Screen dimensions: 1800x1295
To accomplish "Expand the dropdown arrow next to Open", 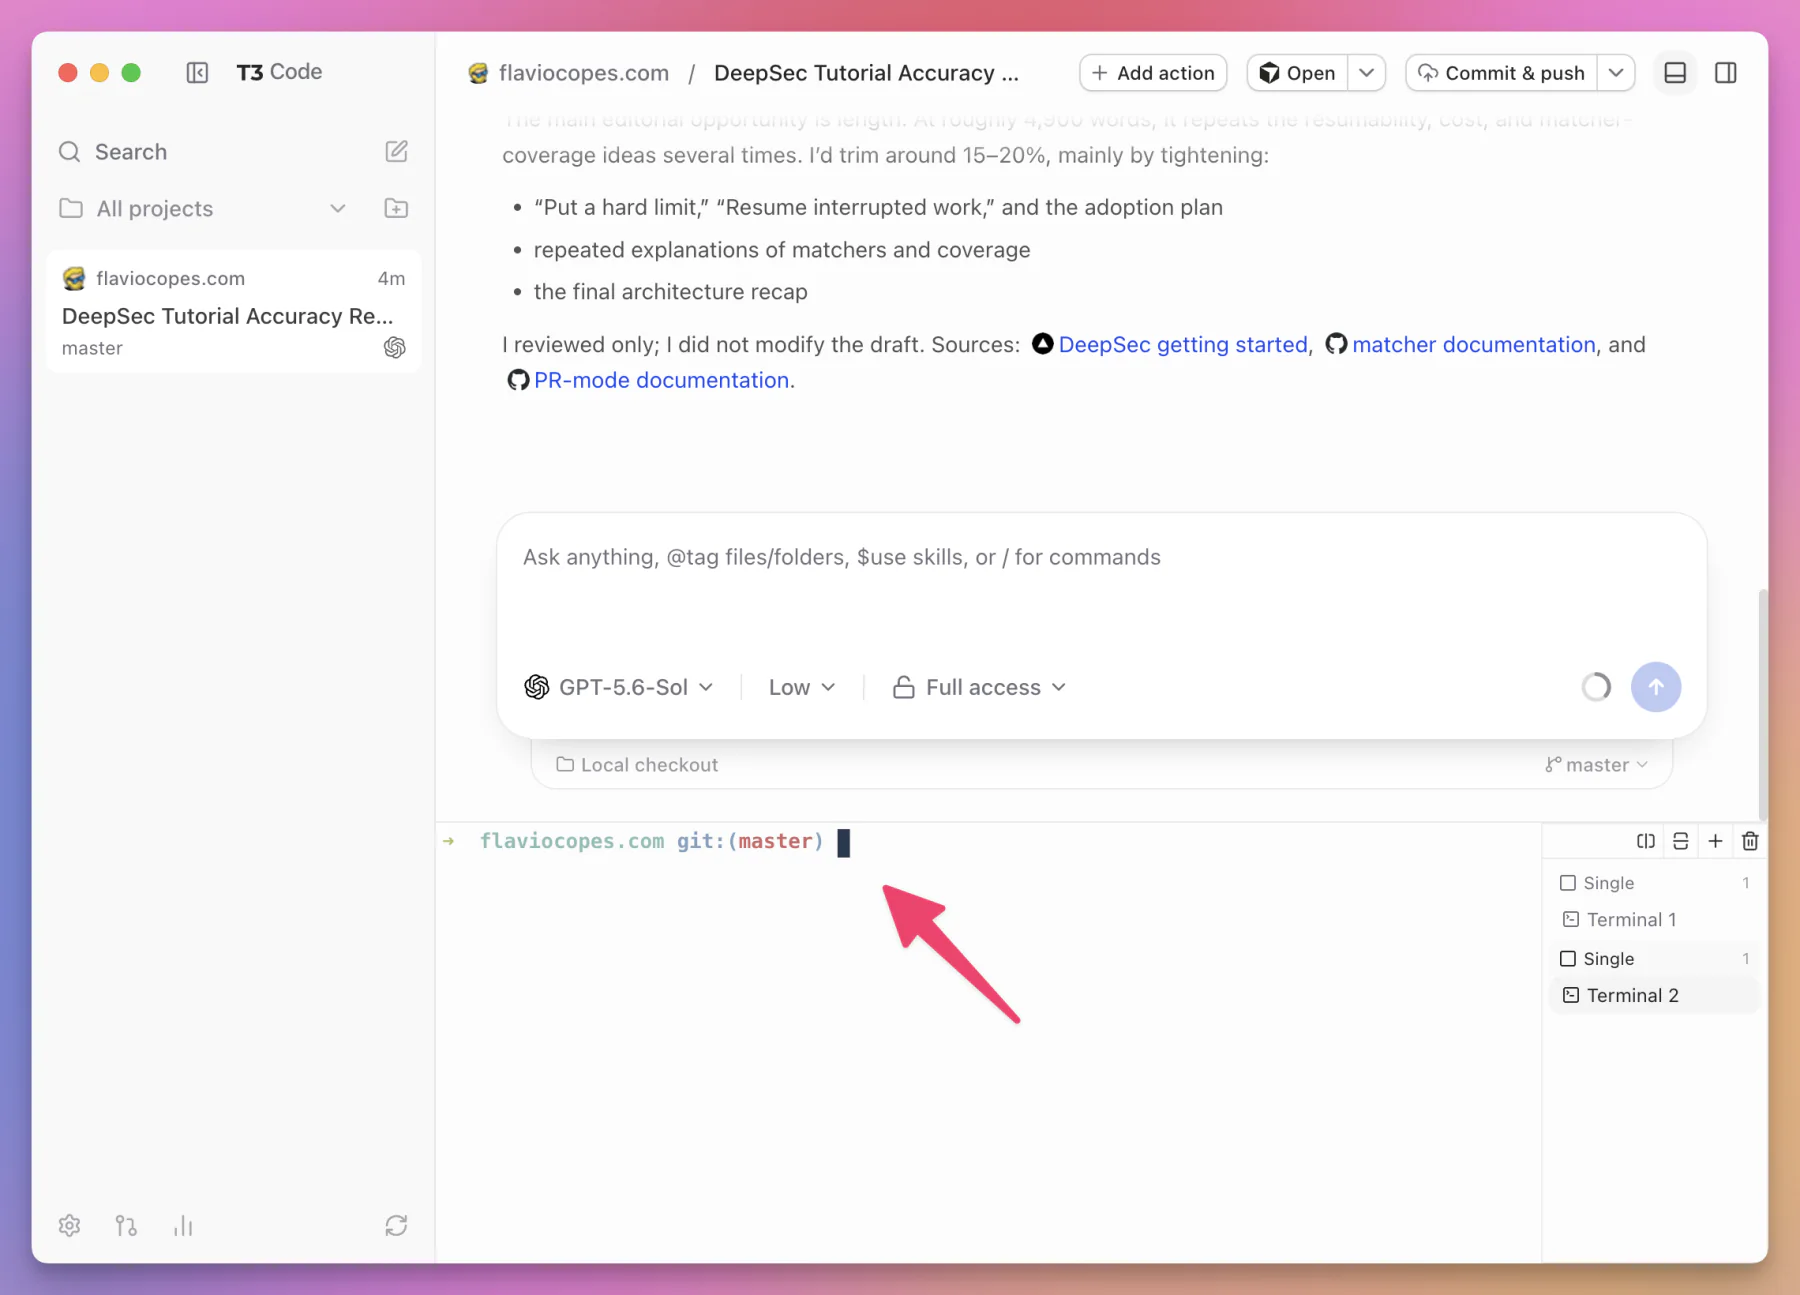I will tap(1366, 73).
